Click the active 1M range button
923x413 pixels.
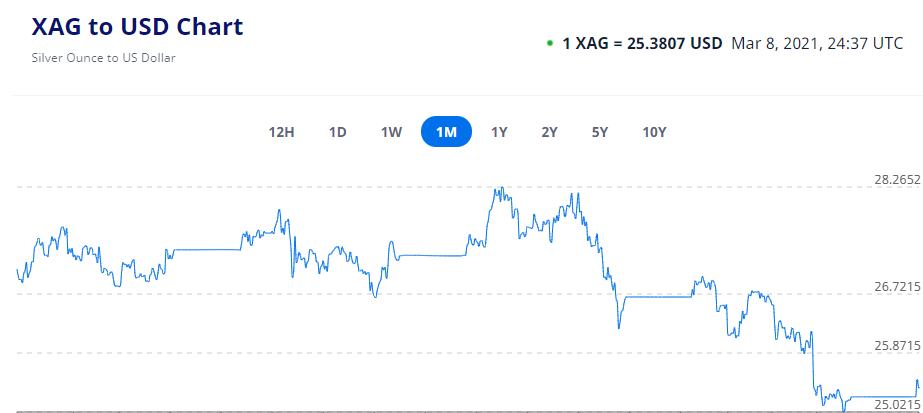(x=446, y=132)
